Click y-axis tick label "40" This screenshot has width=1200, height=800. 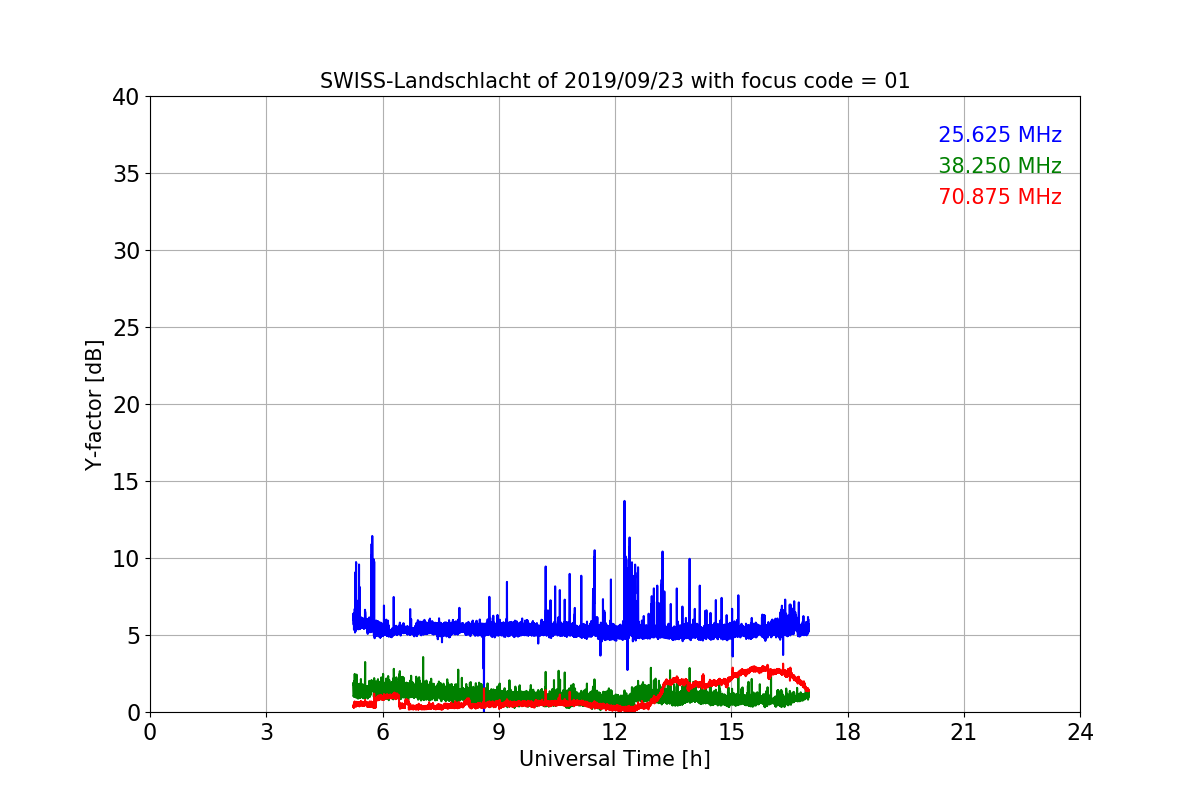125,97
